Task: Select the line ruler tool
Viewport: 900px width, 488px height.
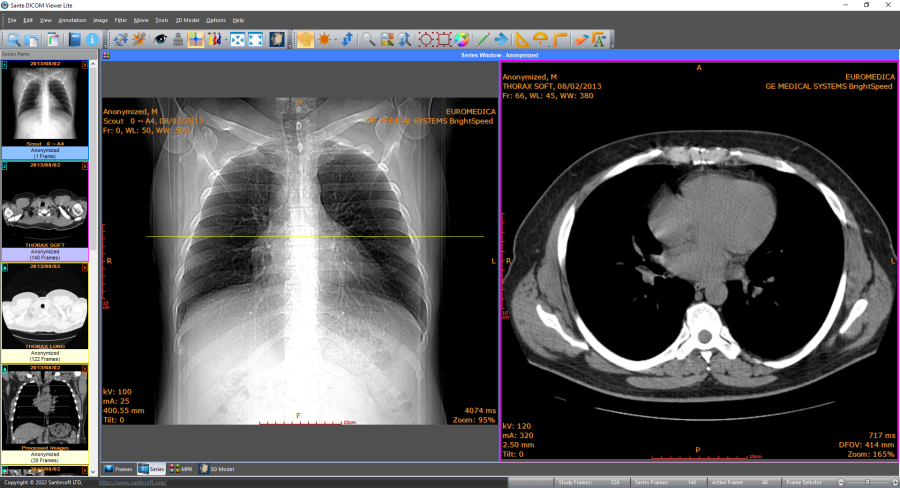Action: 482,40
